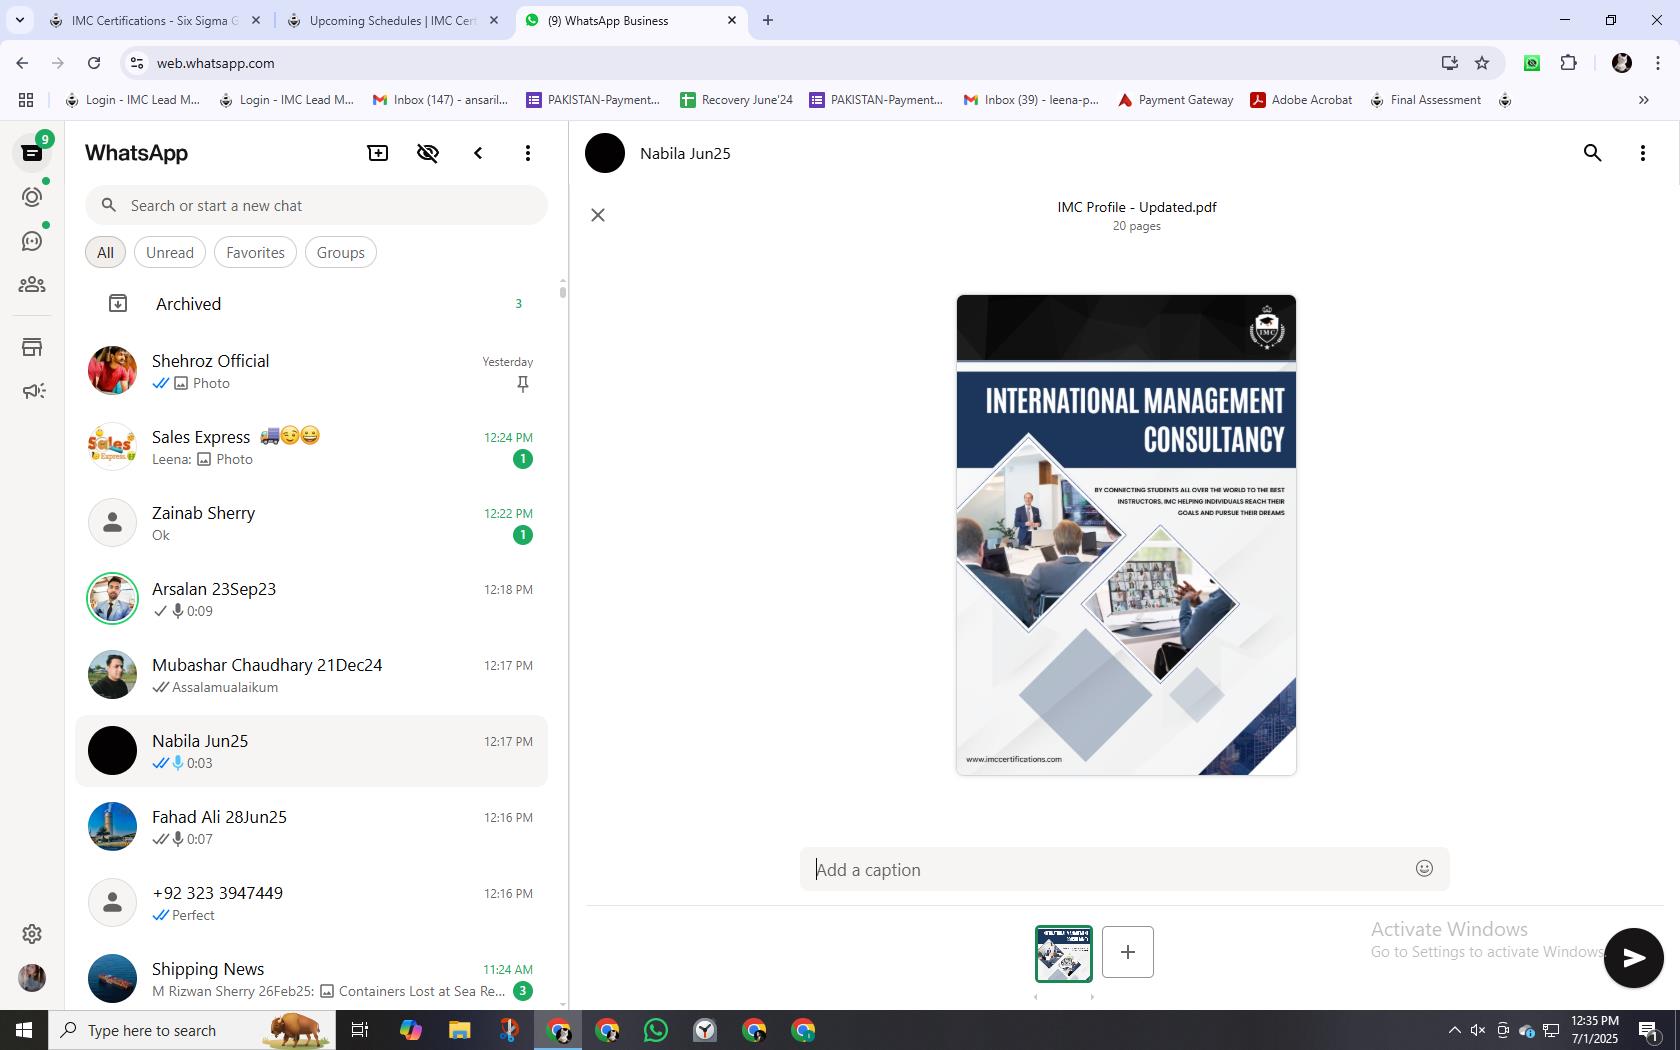Open a new browser tab
This screenshot has height=1050, width=1680.
768,20
